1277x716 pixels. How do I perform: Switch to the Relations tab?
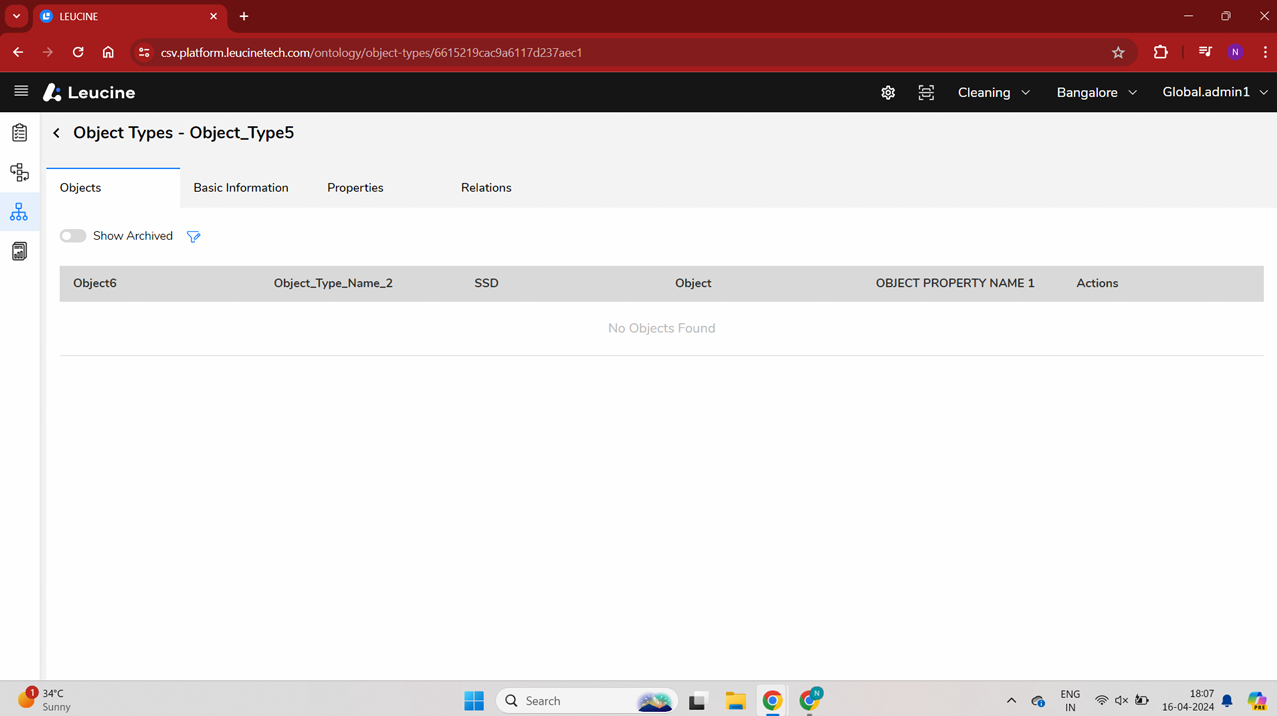(486, 188)
